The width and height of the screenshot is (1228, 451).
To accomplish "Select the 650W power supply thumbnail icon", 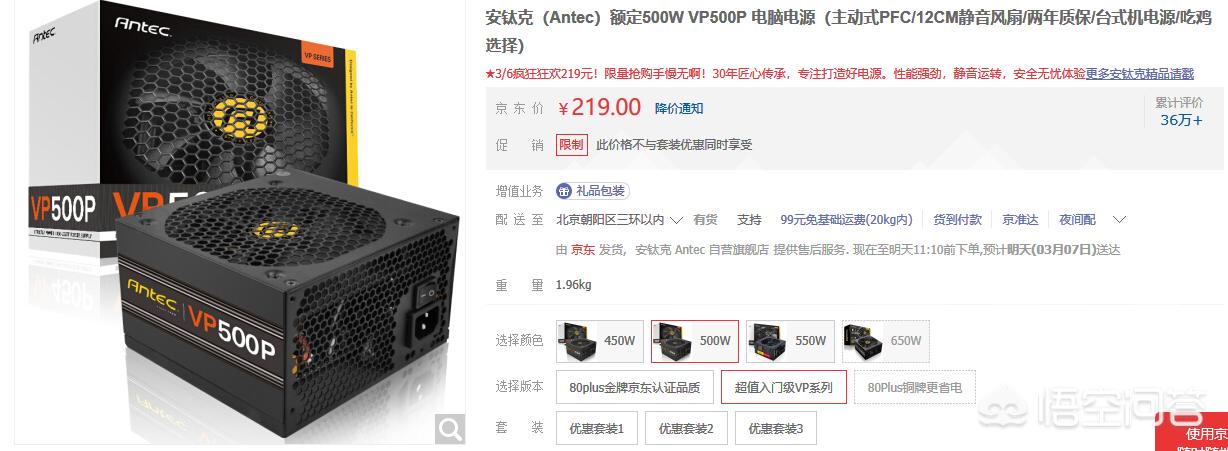I will pos(862,341).
